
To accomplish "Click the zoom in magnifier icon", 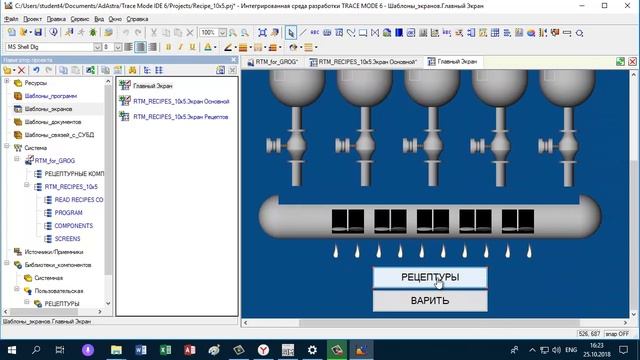I will coord(233,33).
